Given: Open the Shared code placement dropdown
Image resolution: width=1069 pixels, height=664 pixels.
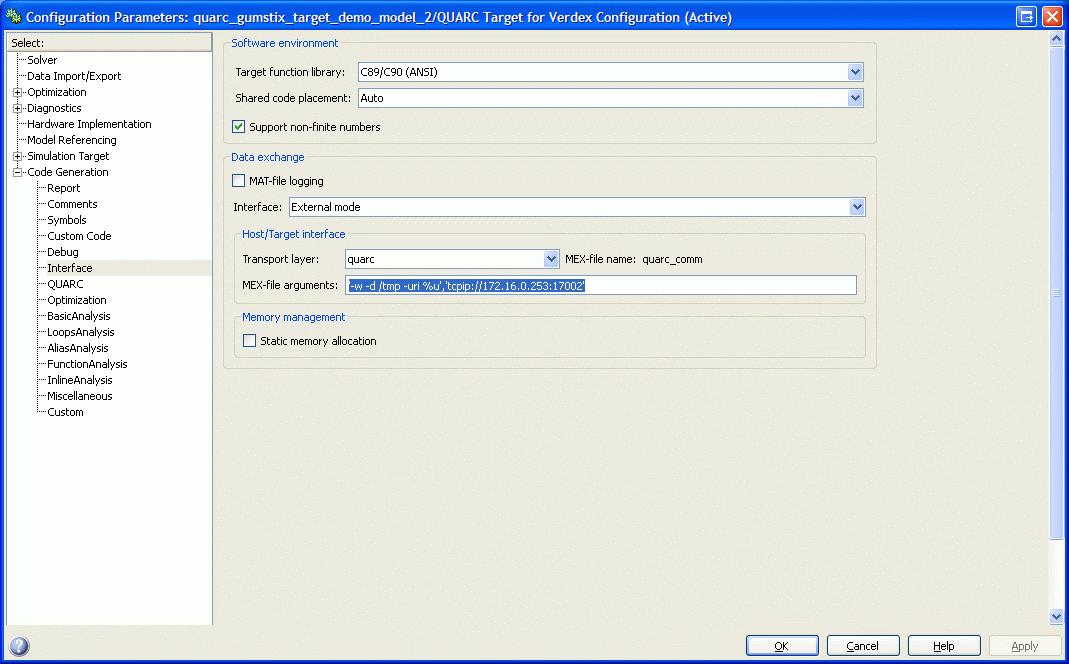Looking at the screenshot, I should [x=855, y=98].
